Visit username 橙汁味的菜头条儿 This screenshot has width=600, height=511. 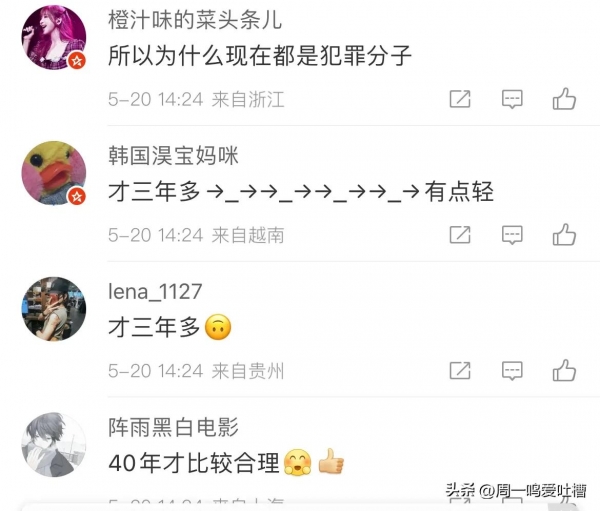(195, 20)
